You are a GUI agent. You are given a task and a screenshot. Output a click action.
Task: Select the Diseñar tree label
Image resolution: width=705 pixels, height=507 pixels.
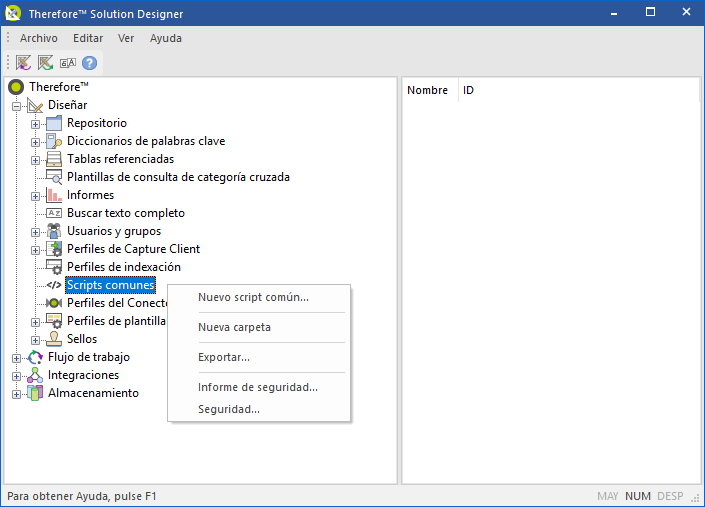coord(67,105)
